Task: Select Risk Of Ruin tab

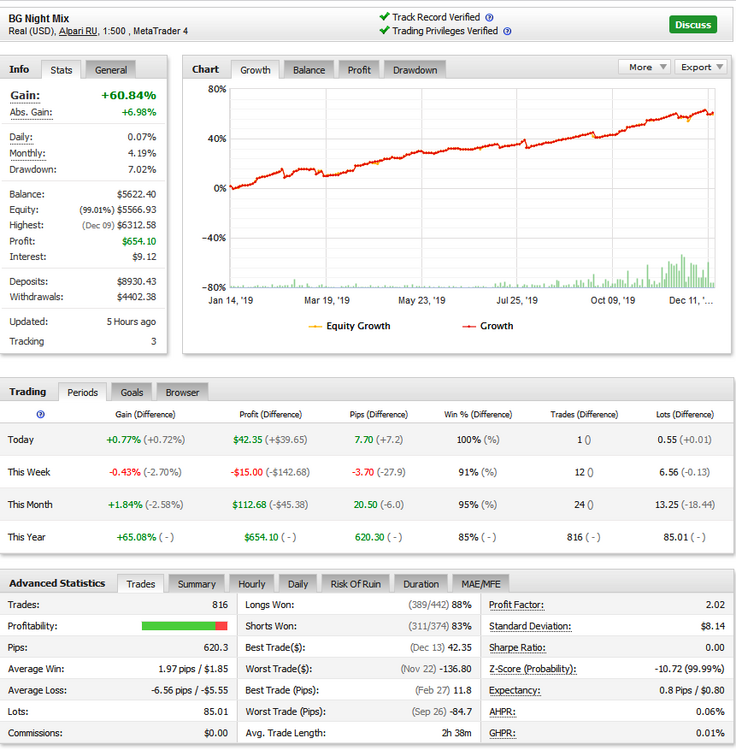Action: click(x=355, y=584)
